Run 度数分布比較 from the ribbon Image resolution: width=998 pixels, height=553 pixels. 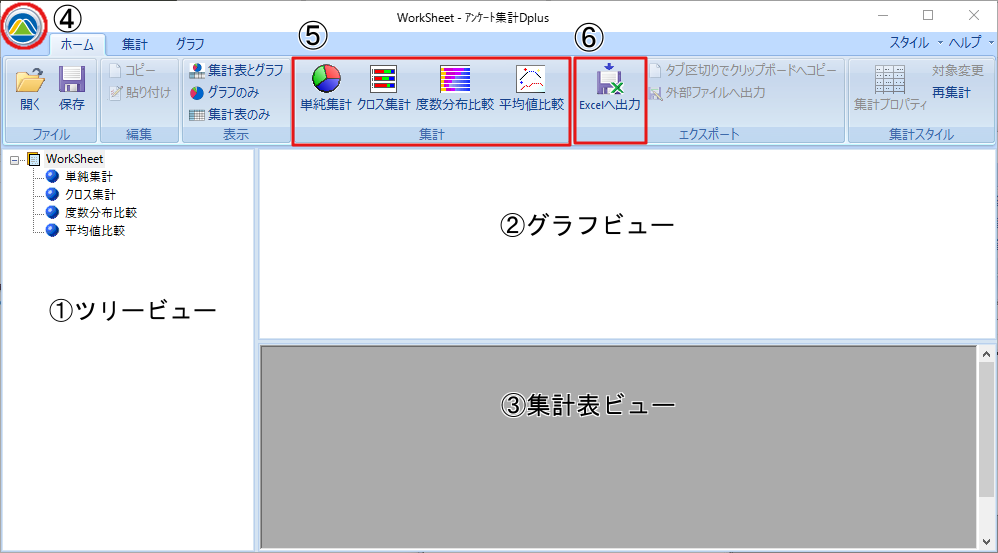click(454, 88)
